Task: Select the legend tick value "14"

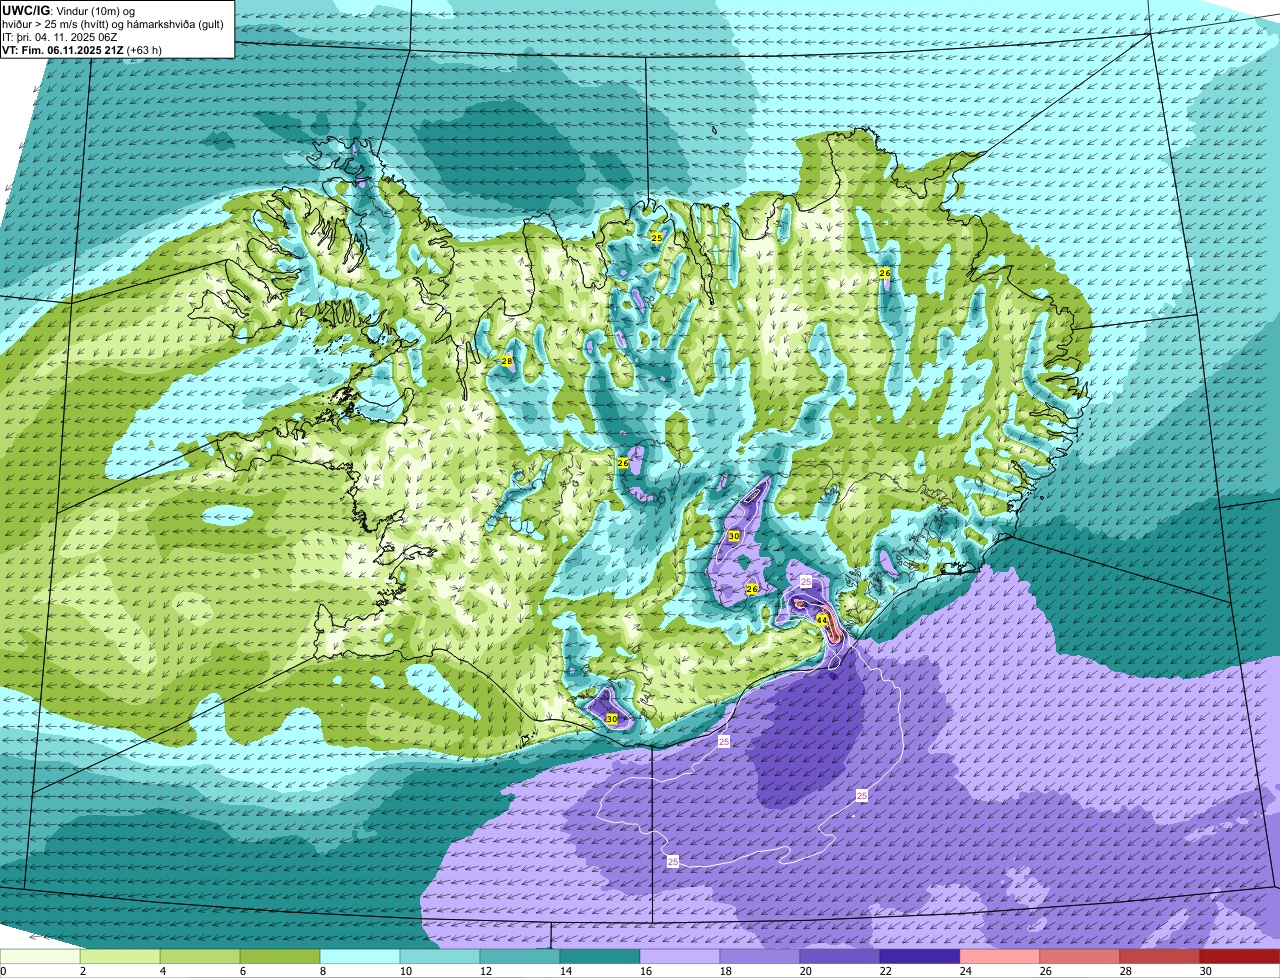Action: point(564,971)
